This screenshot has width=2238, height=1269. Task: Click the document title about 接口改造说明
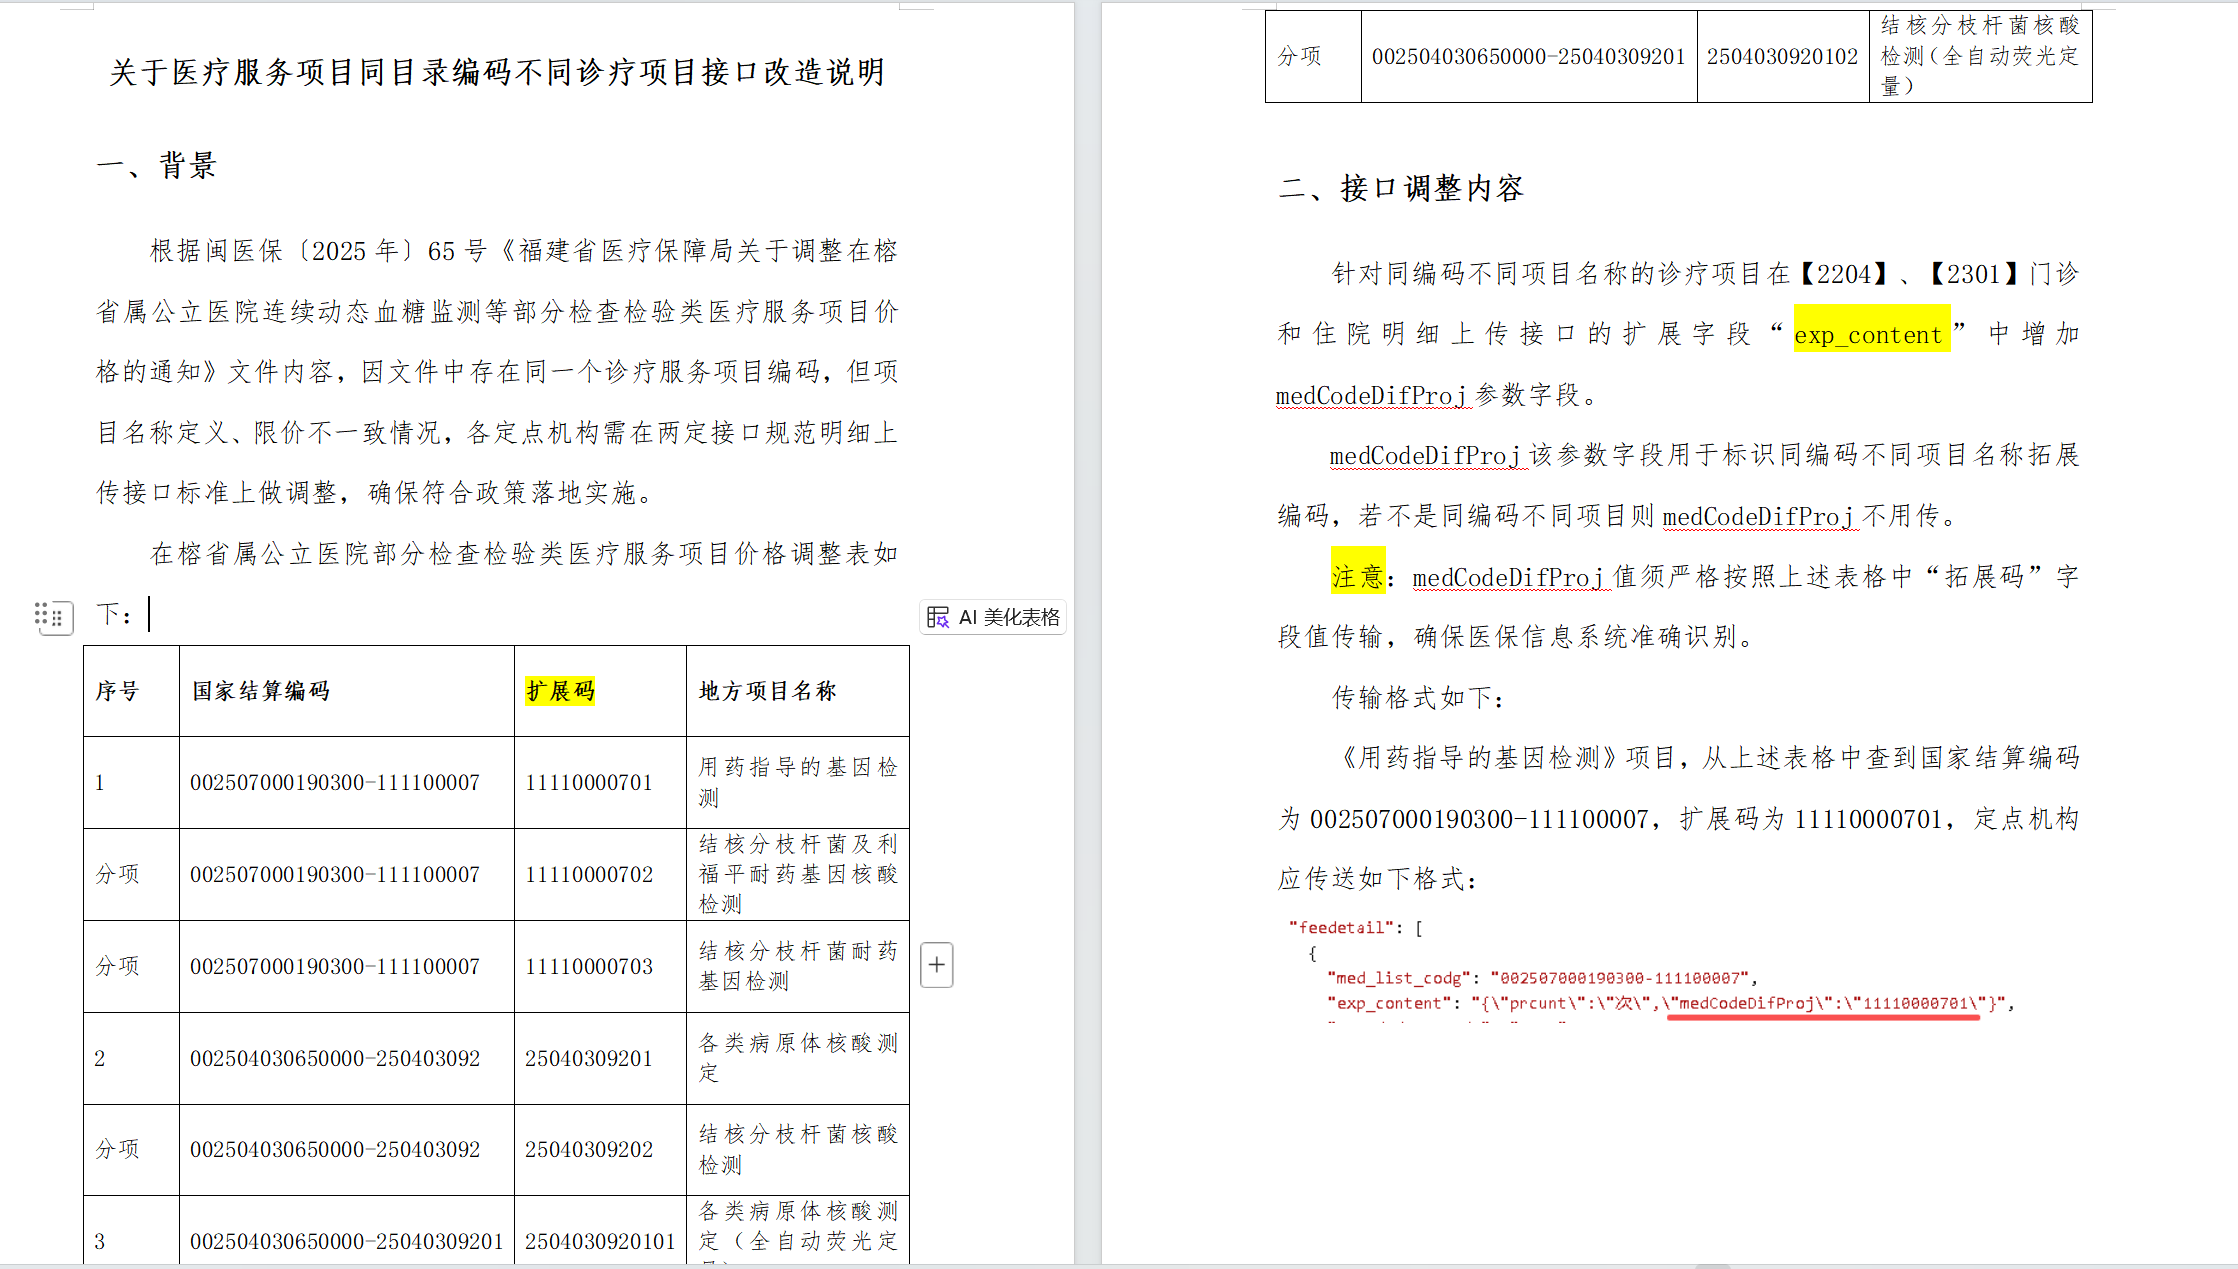click(497, 73)
